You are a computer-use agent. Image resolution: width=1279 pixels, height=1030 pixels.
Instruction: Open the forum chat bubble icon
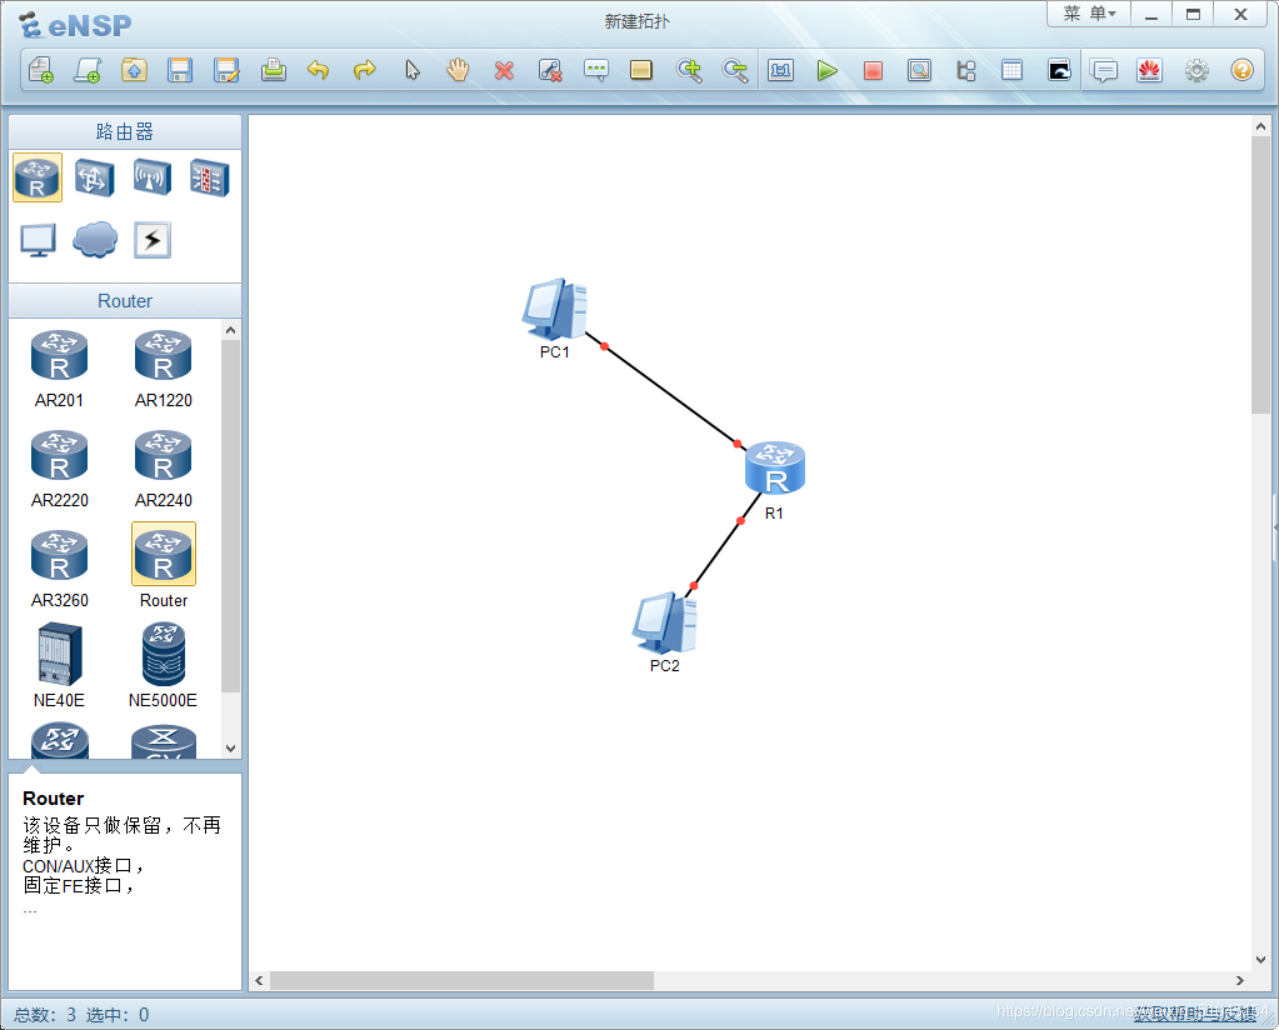(1104, 70)
